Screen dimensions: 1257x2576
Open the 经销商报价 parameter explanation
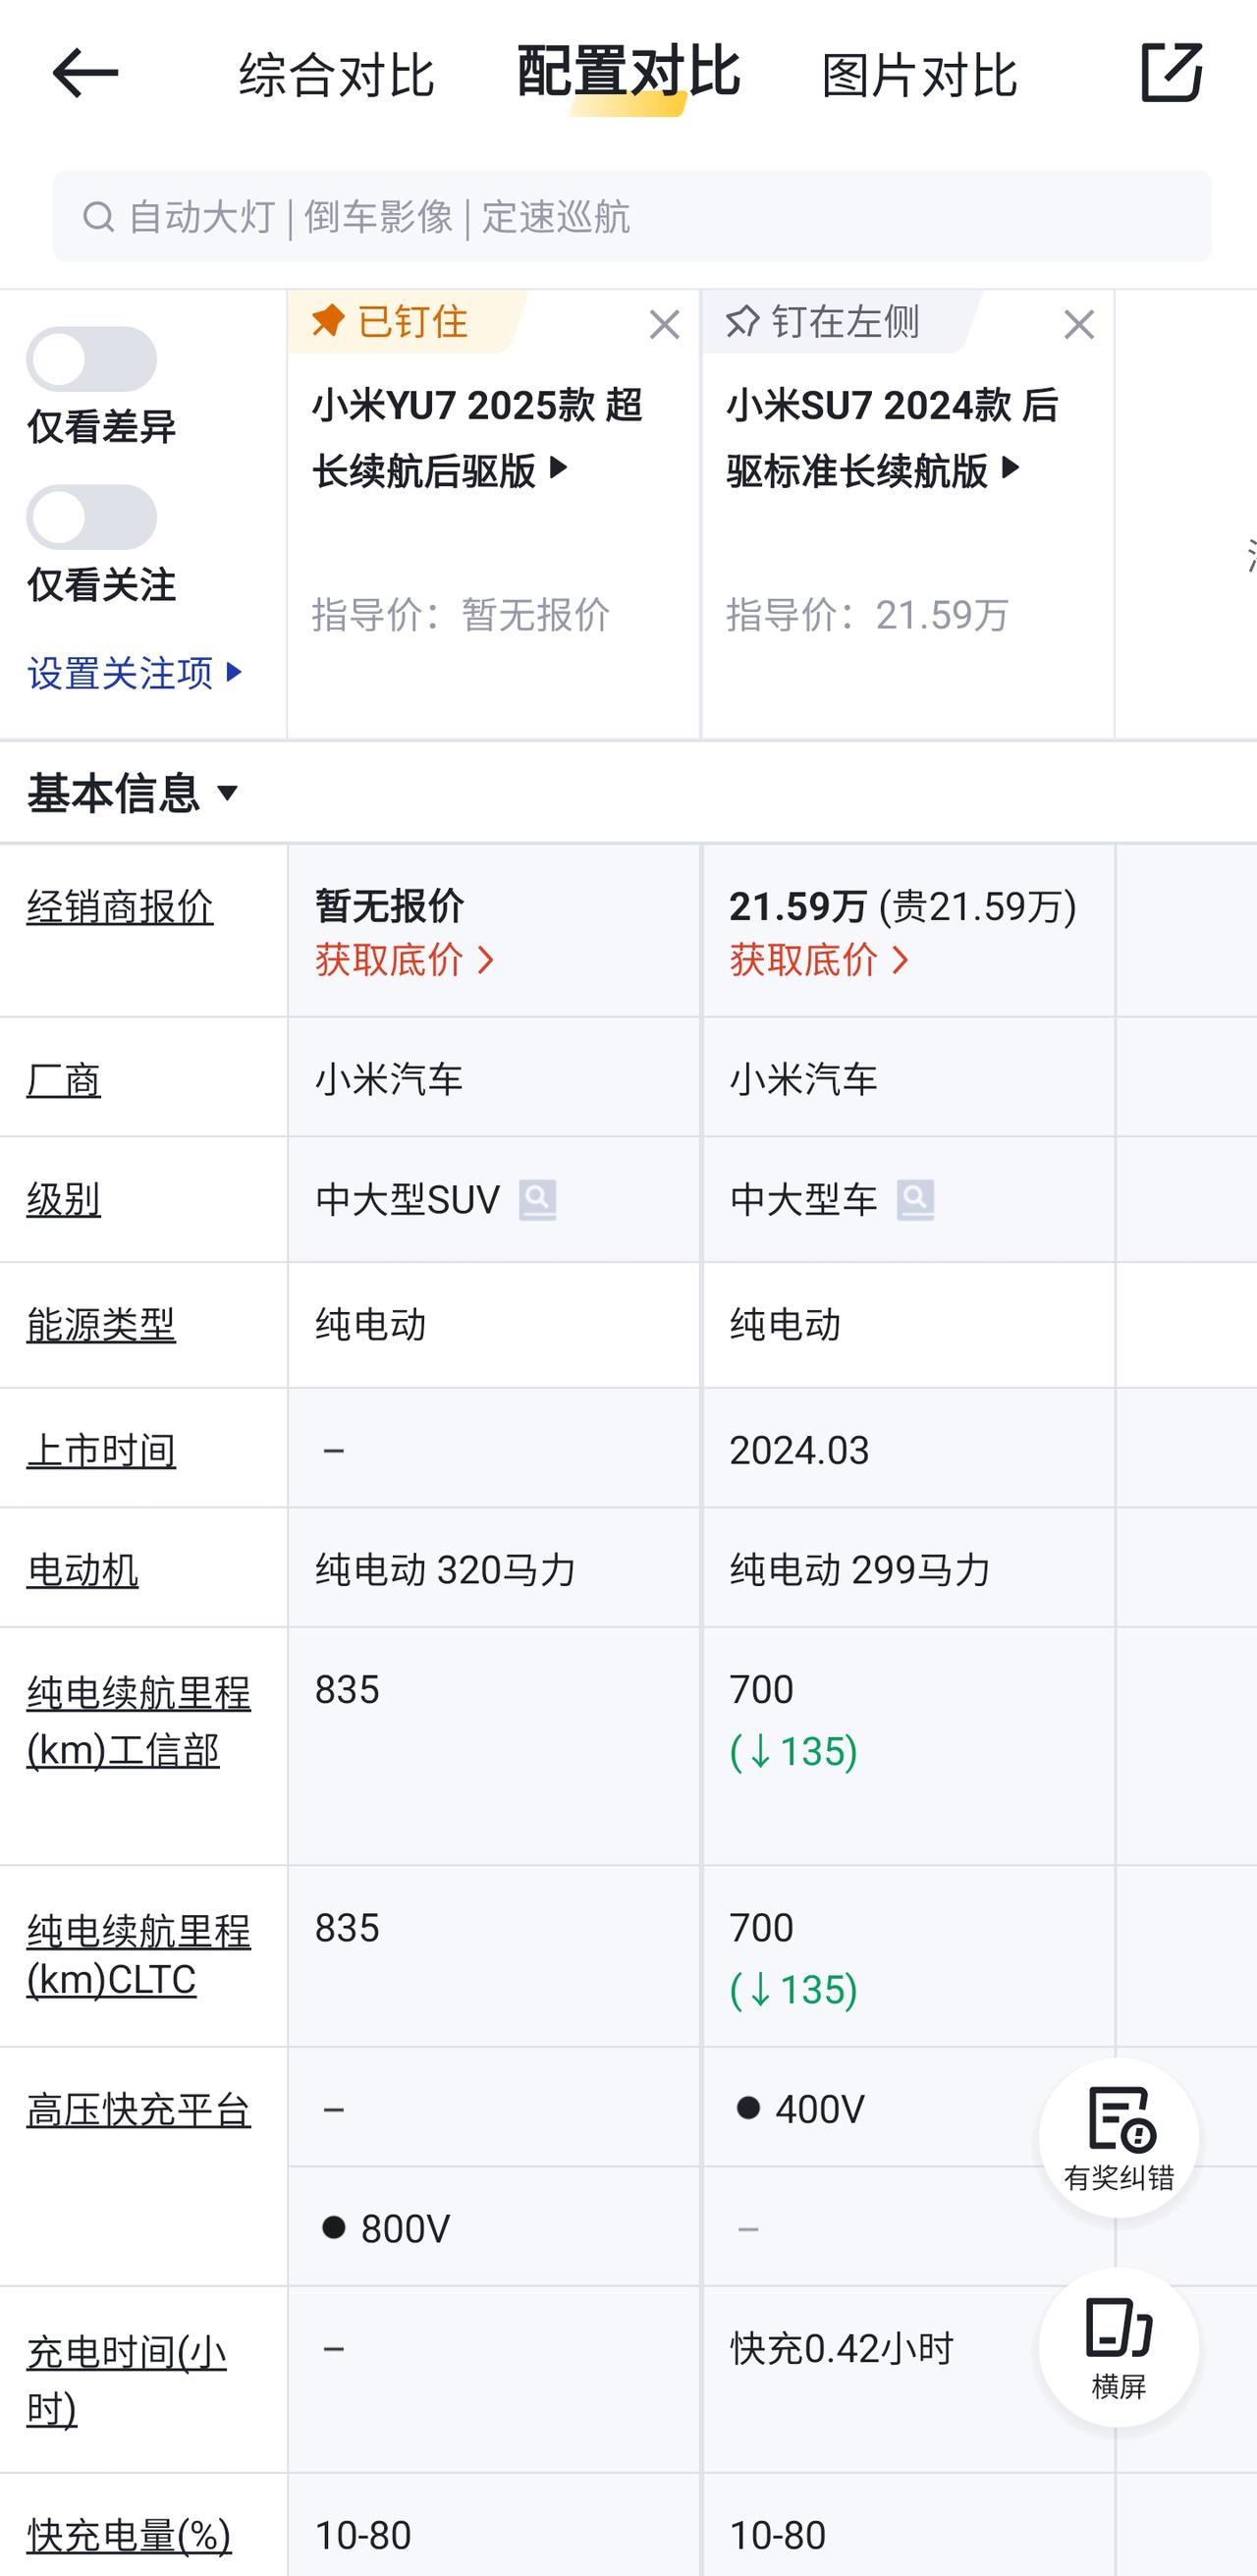[120, 907]
